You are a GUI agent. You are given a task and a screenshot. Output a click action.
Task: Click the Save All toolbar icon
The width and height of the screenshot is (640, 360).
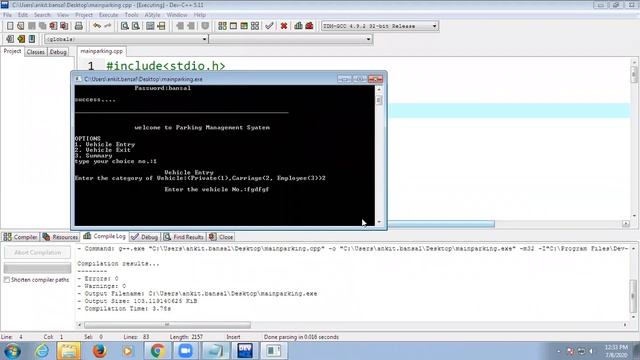[42, 26]
